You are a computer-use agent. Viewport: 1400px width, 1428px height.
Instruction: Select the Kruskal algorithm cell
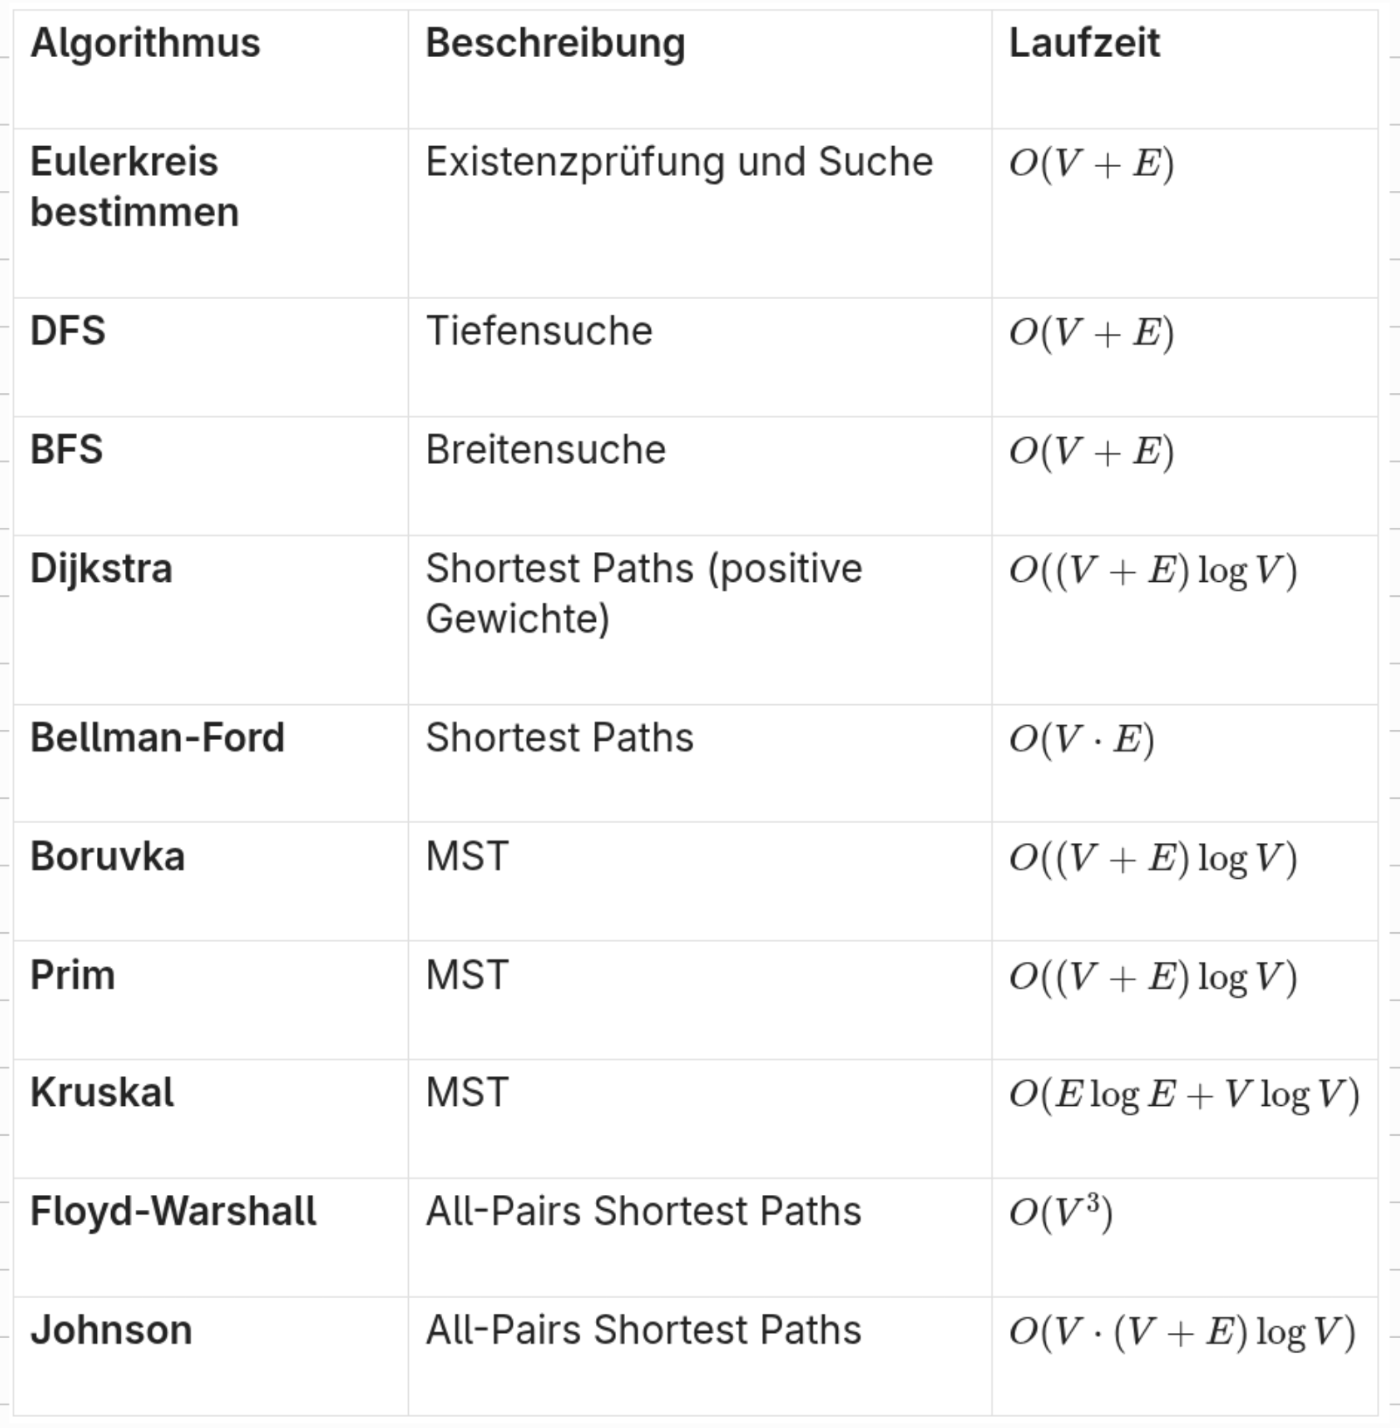pyautogui.click(x=102, y=1094)
